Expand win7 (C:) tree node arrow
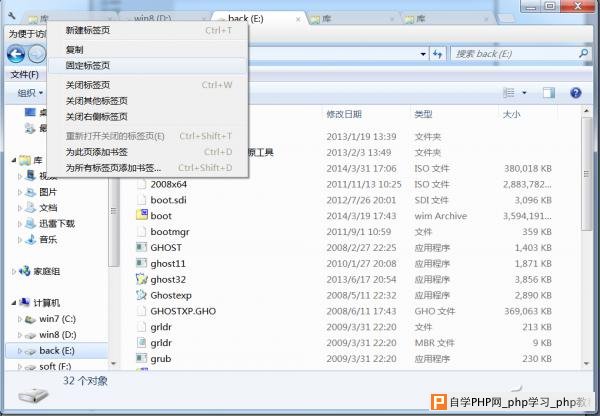 [20, 319]
